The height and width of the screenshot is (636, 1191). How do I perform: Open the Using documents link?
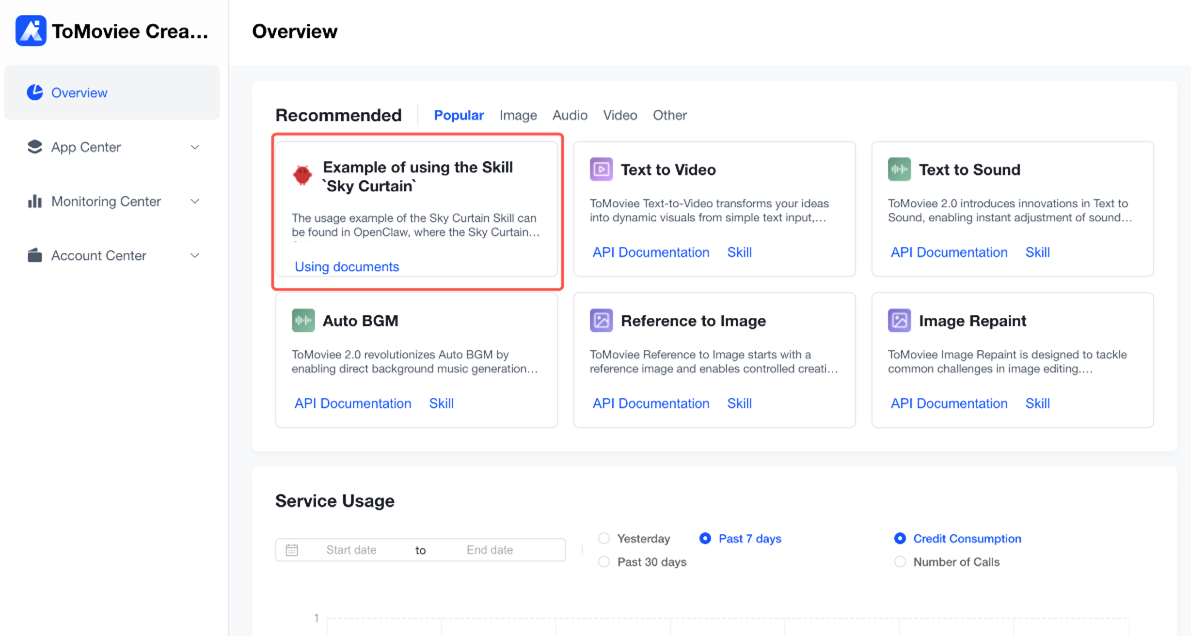coord(347,267)
